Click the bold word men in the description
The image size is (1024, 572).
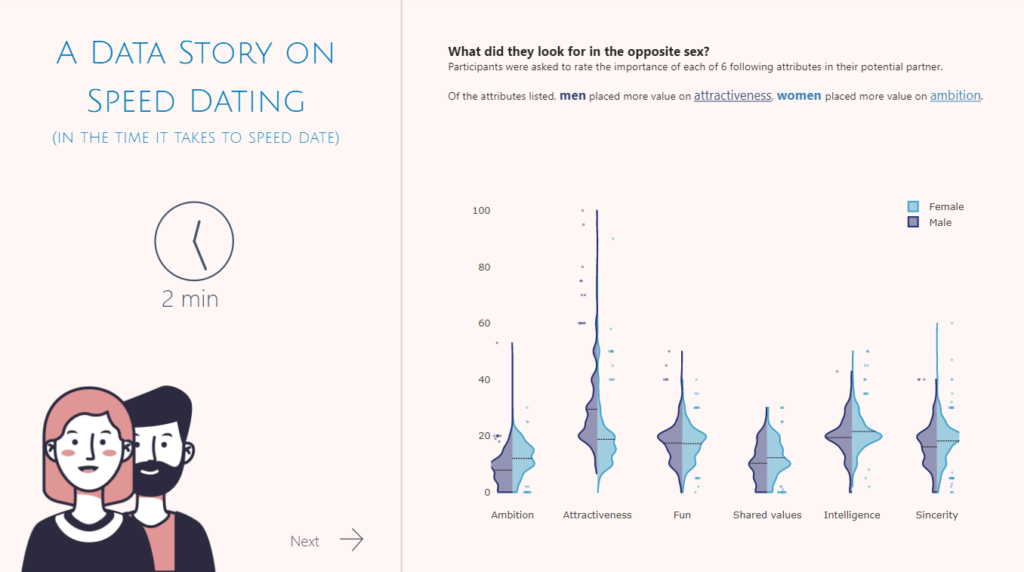tap(572, 96)
